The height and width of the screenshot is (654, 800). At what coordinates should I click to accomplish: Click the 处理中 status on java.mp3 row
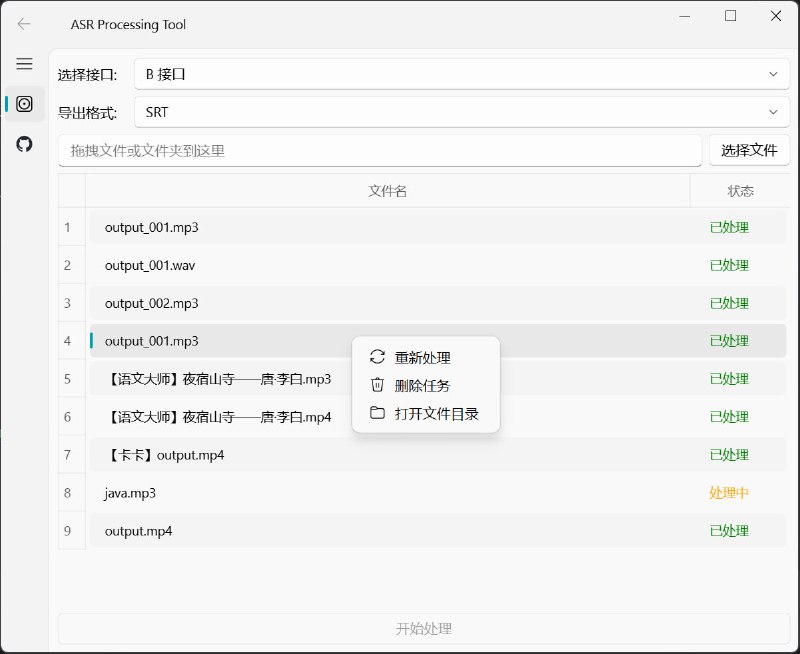[x=731, y=493]
